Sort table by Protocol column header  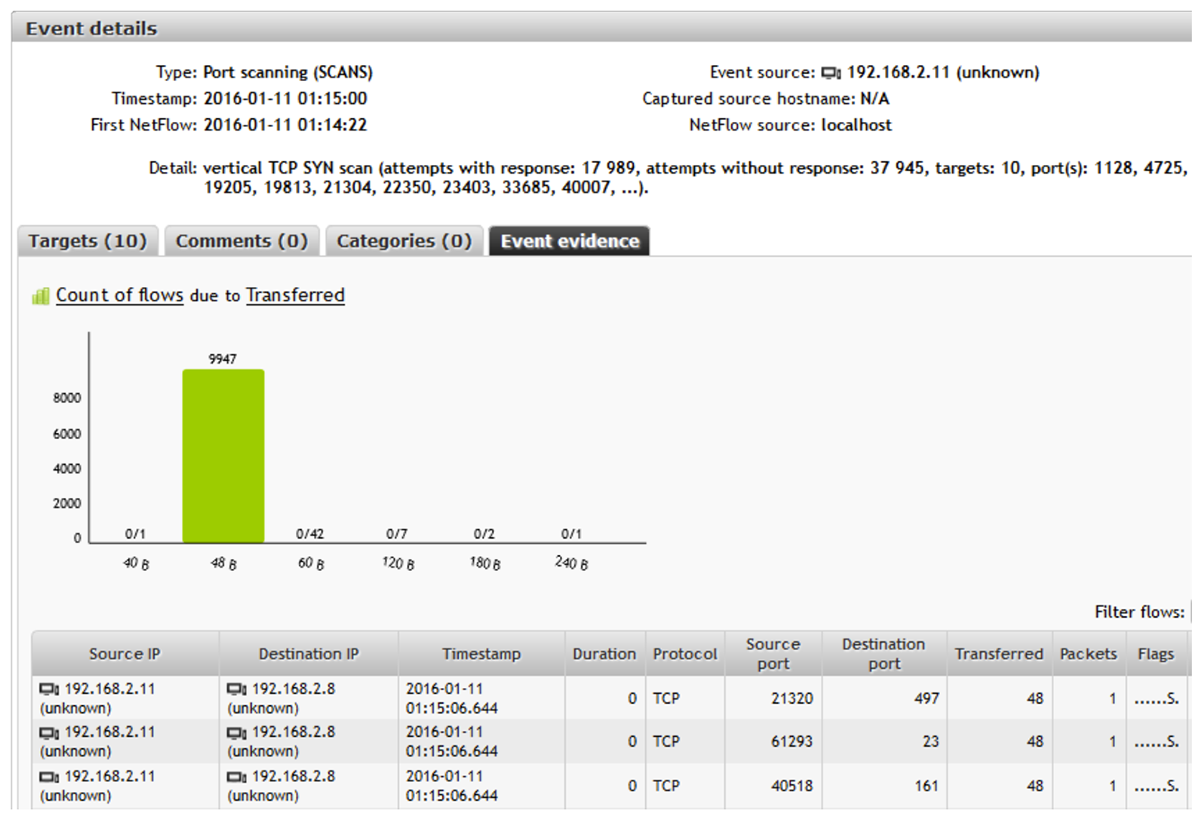point(685,654)
